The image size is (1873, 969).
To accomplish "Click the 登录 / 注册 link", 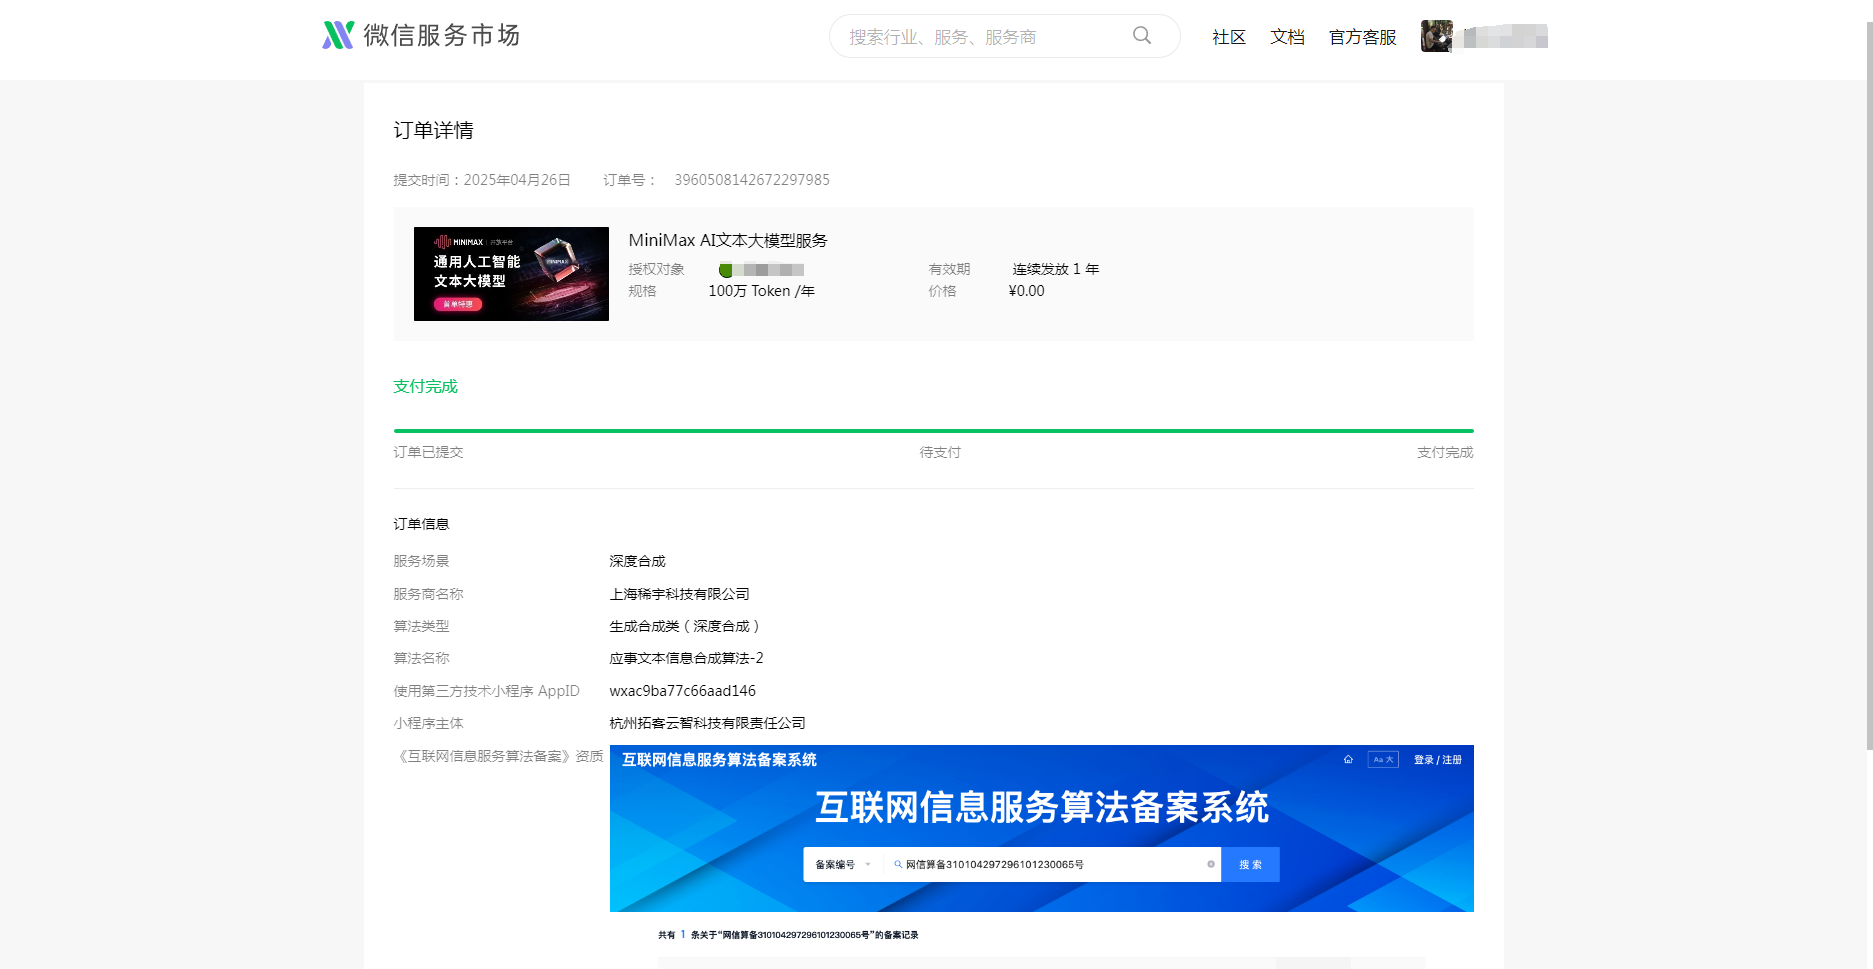I will [x=1437, y=760].
